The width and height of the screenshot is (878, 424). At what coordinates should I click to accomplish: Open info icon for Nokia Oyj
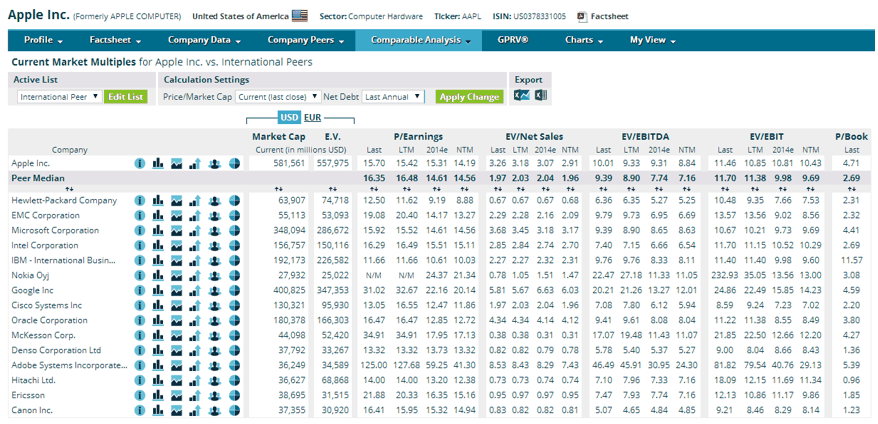click(139, 276)
